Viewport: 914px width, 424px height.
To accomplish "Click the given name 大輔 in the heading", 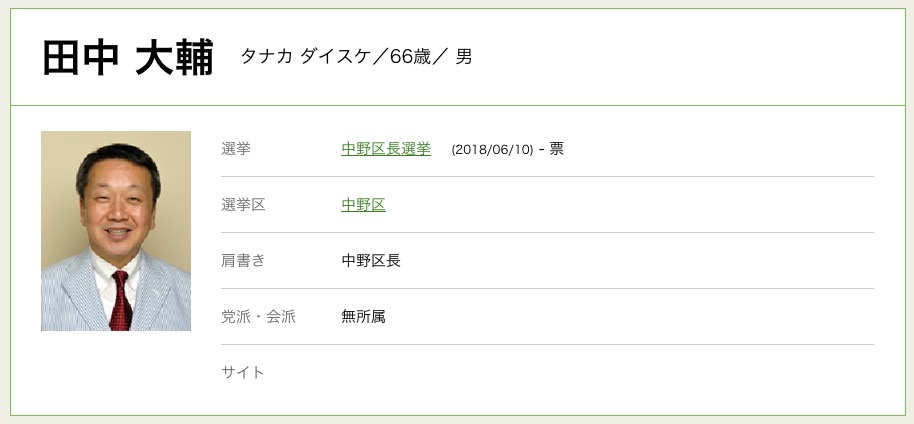I will (174, 58).
